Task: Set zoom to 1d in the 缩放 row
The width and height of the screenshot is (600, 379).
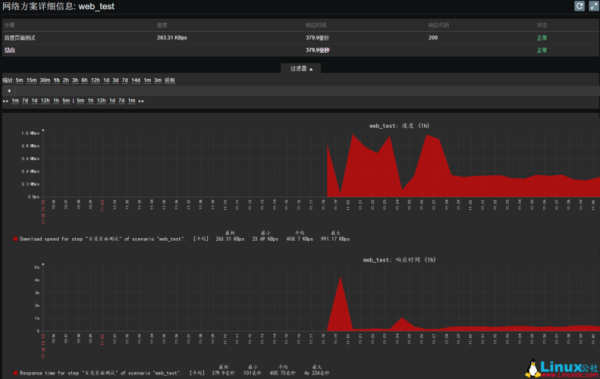Action: 106,80
